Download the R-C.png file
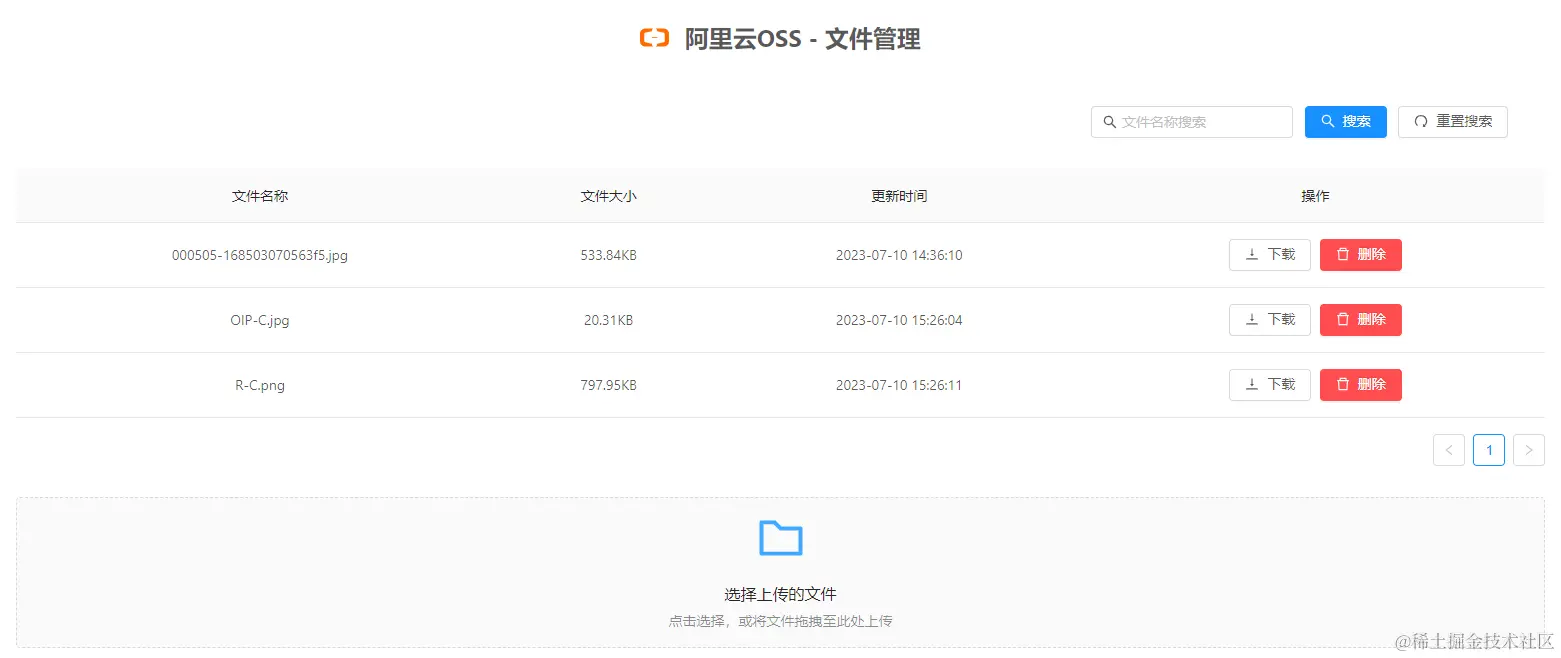Screen dimensions: 1561x658 click(1269, 385)
